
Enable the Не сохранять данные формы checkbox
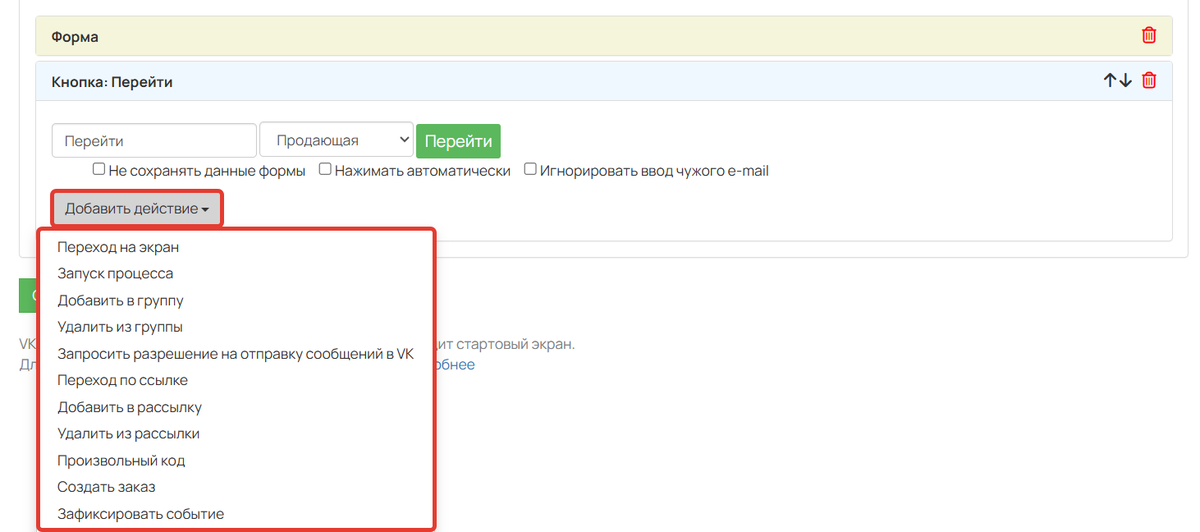click(x=99, y=170)
